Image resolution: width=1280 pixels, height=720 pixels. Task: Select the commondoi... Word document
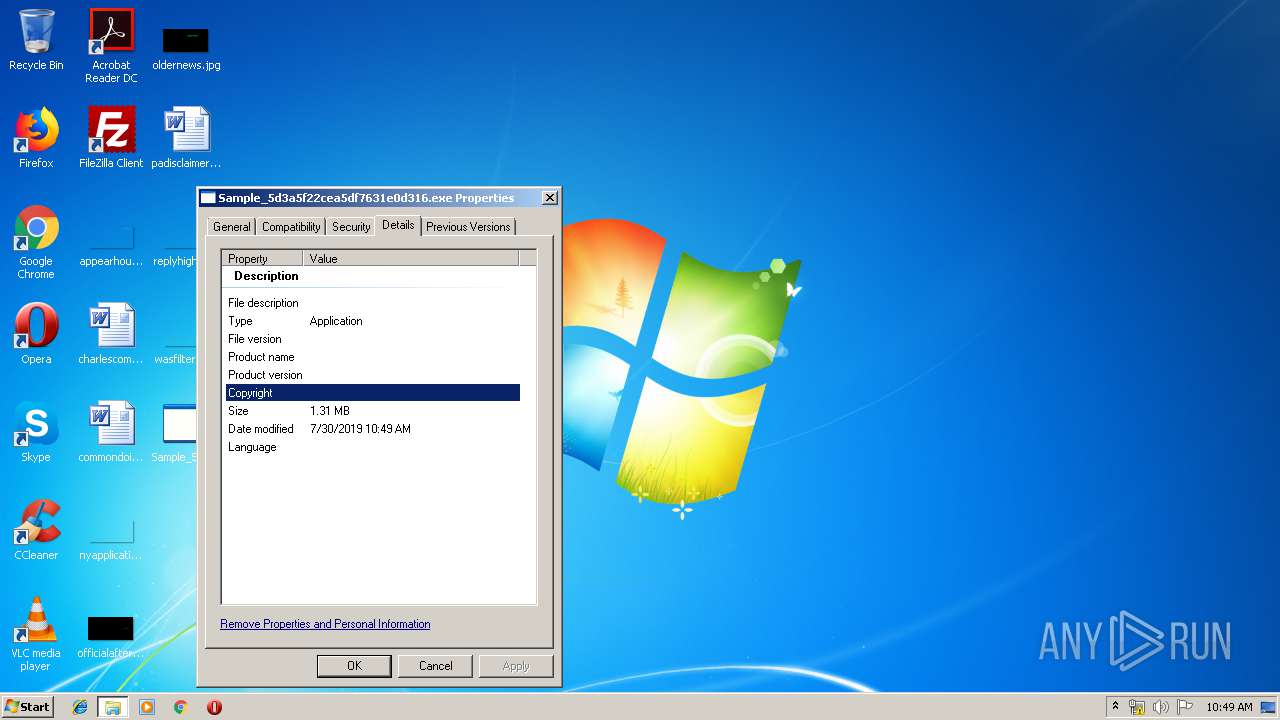[111, 432]
